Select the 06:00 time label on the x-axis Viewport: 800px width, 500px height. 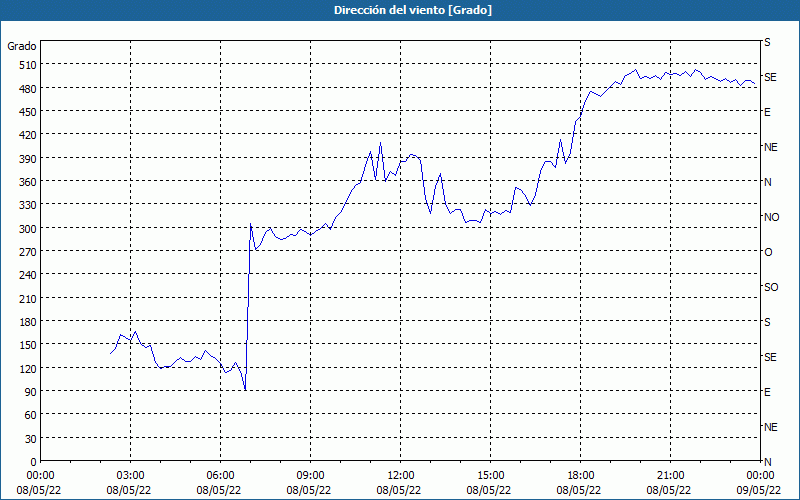[x=219, y=476]
